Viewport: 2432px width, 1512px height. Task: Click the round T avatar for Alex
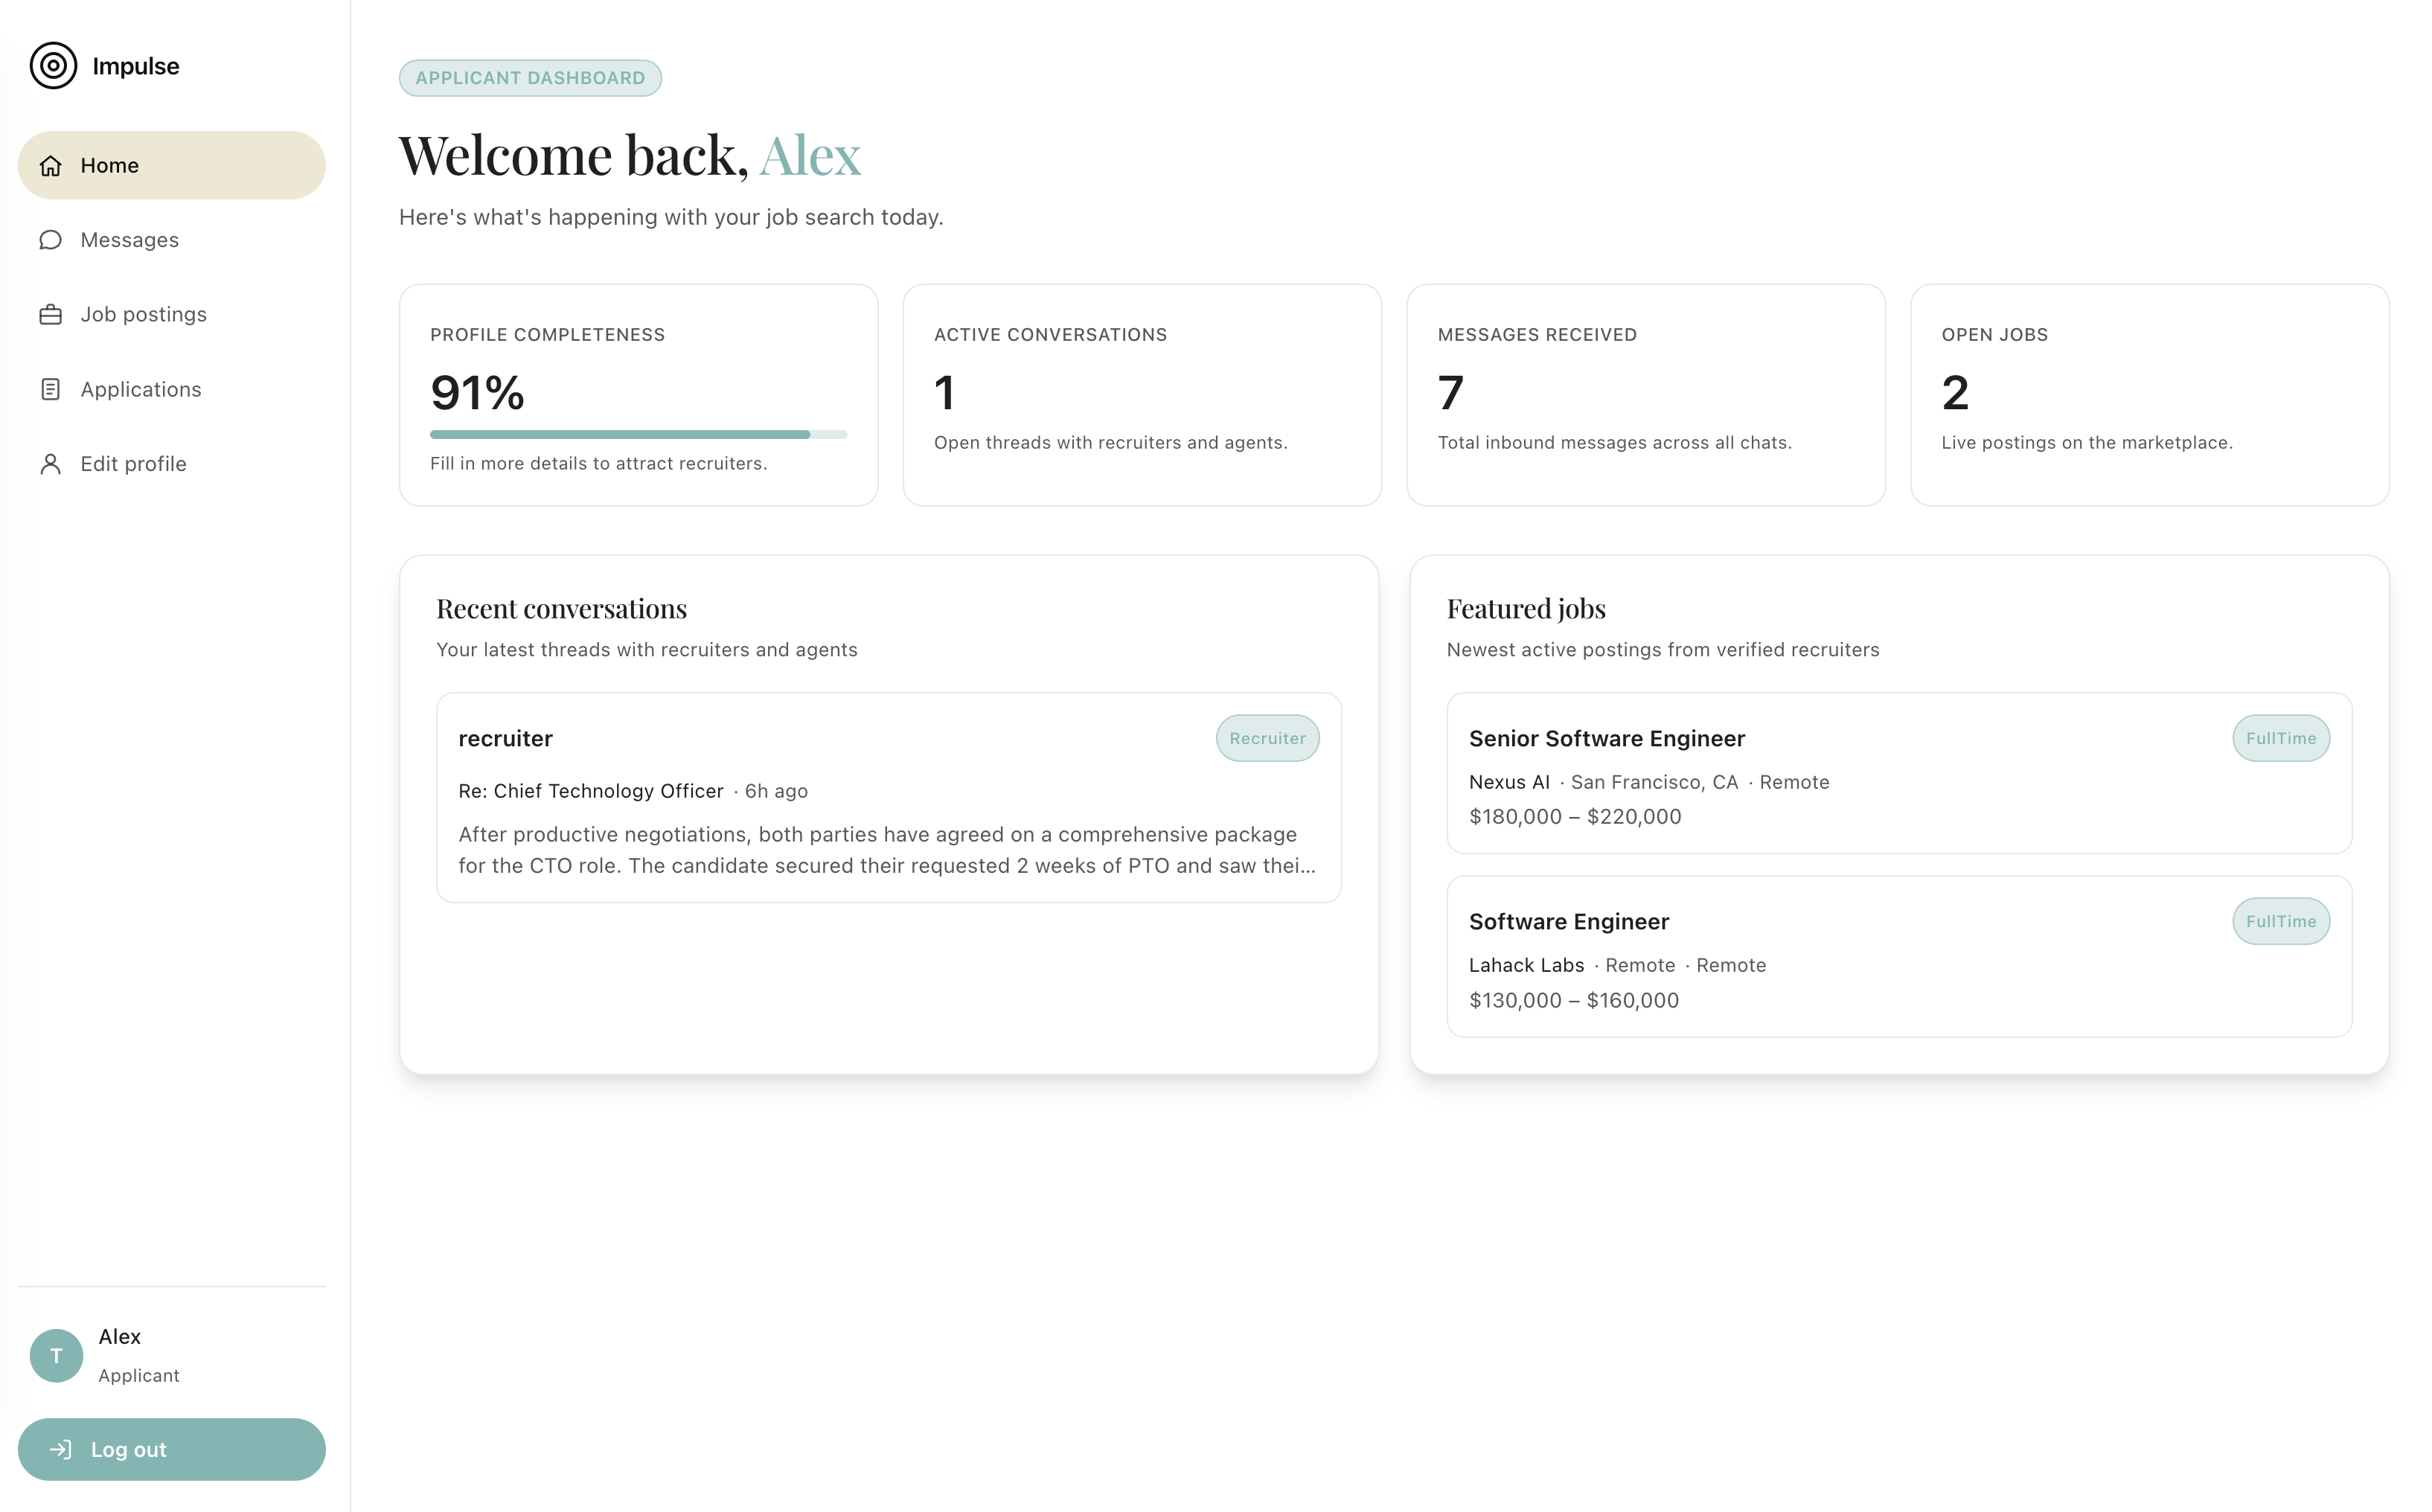pos(56,1355)
